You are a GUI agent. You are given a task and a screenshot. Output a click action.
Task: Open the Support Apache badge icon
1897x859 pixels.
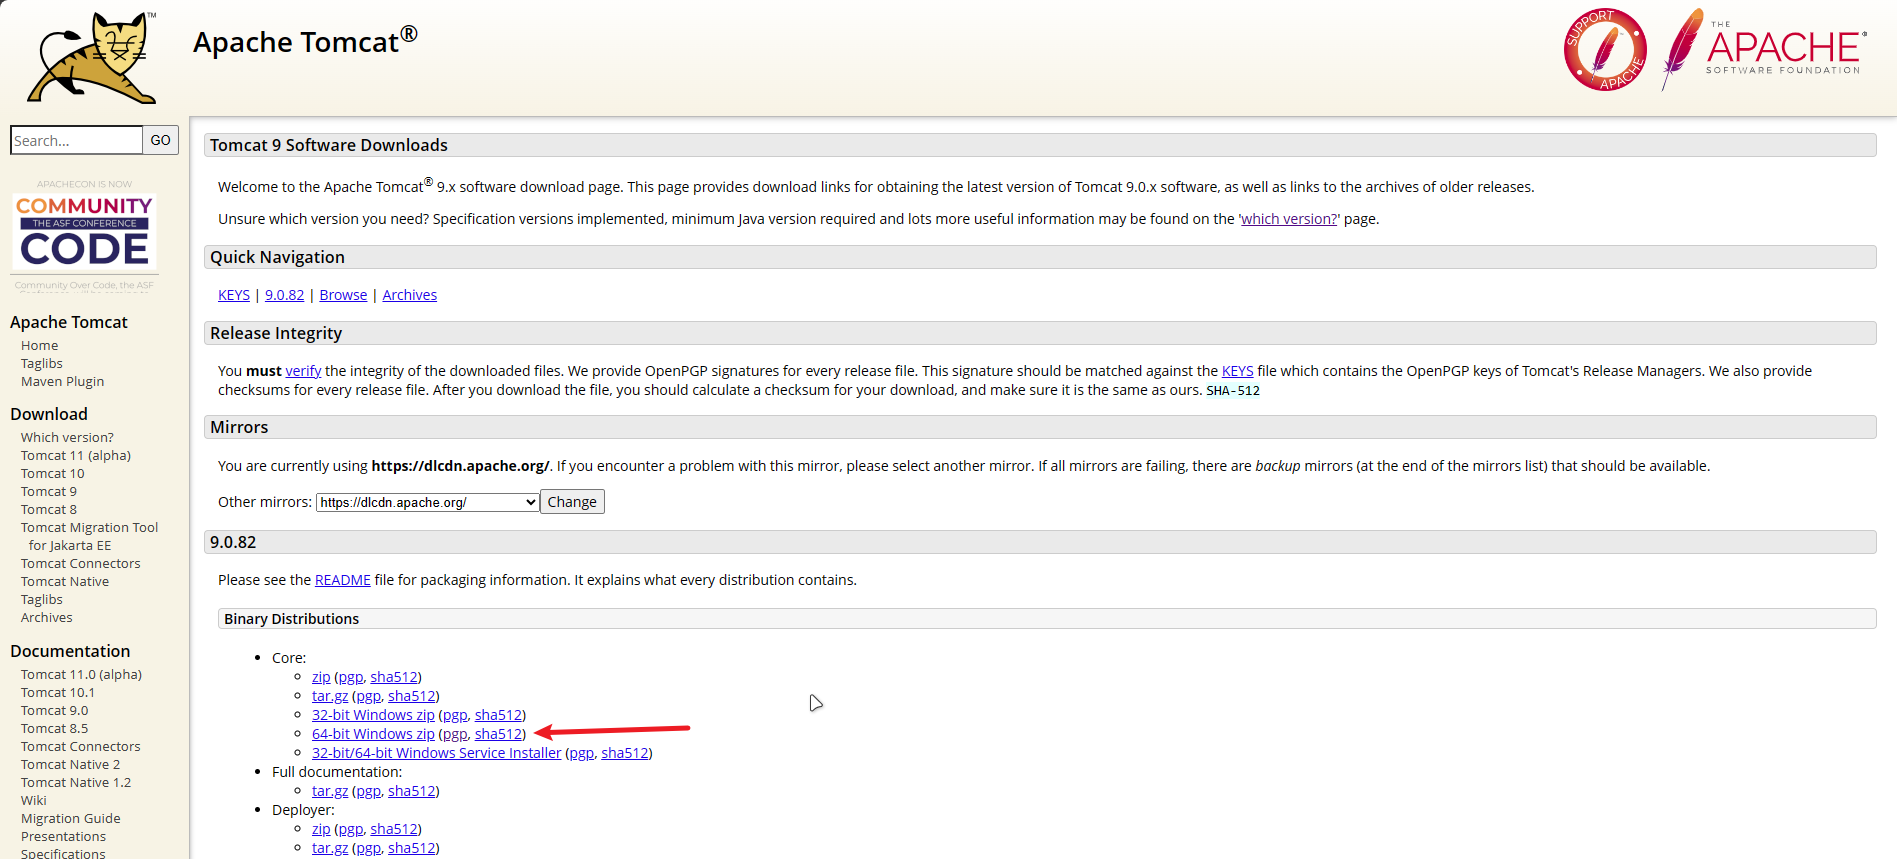1605,50
